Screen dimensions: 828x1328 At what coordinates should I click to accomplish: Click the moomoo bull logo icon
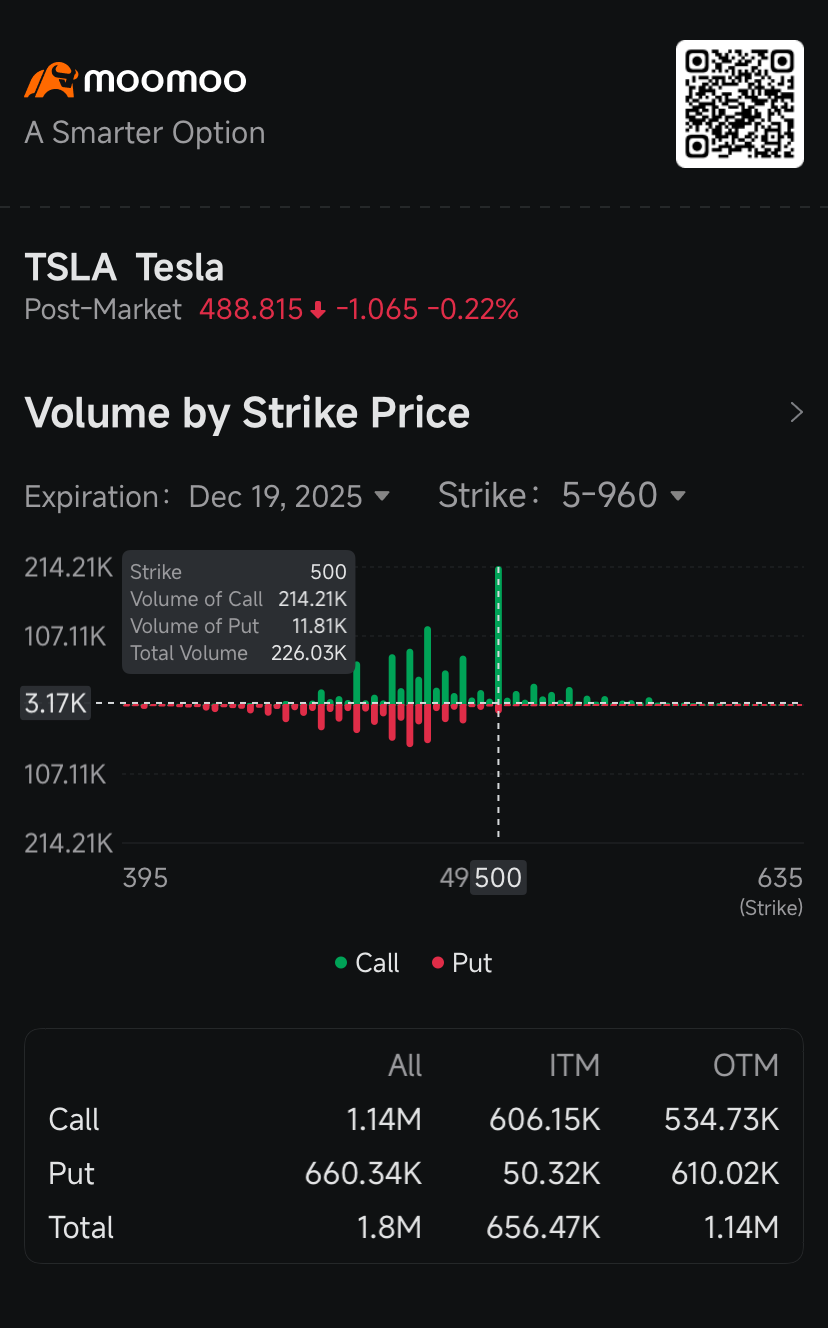tap(50, 80)
